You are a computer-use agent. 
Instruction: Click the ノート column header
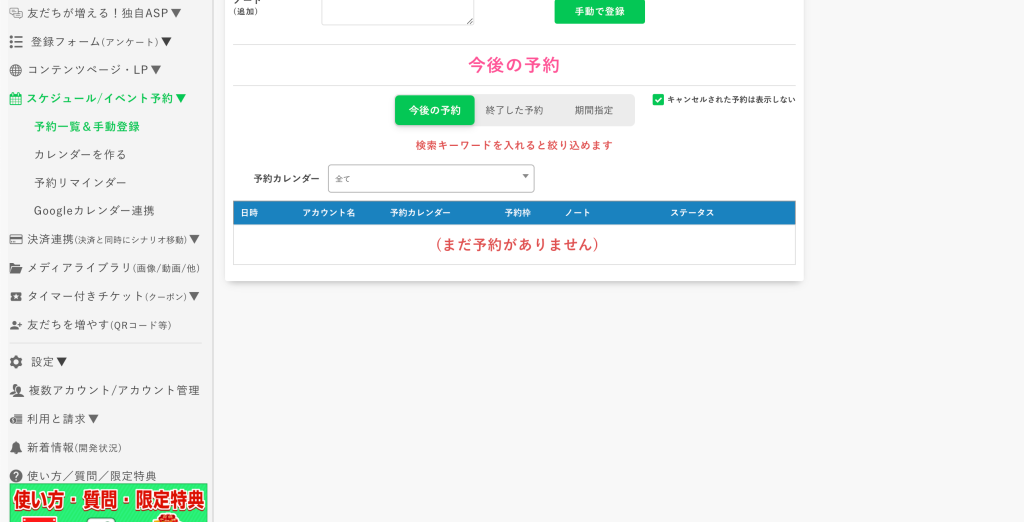[x=577, y=213]
